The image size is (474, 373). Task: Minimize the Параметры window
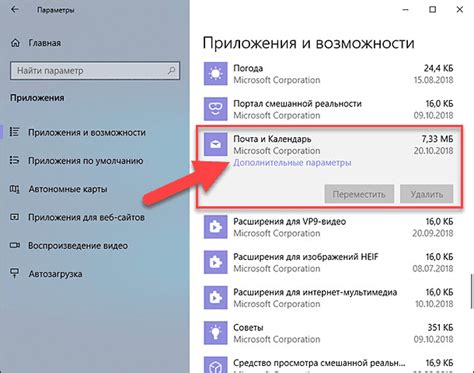point(405,10)
